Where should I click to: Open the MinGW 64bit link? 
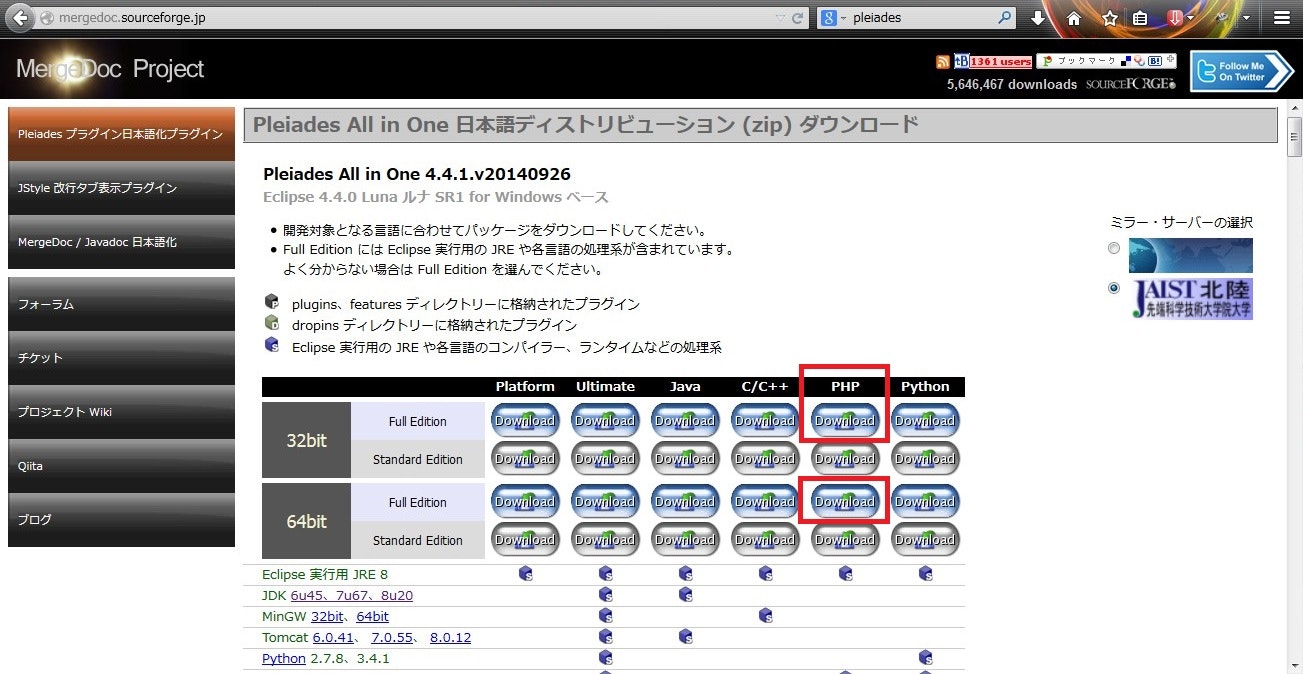pyautogui.click(x=372, y=617)
